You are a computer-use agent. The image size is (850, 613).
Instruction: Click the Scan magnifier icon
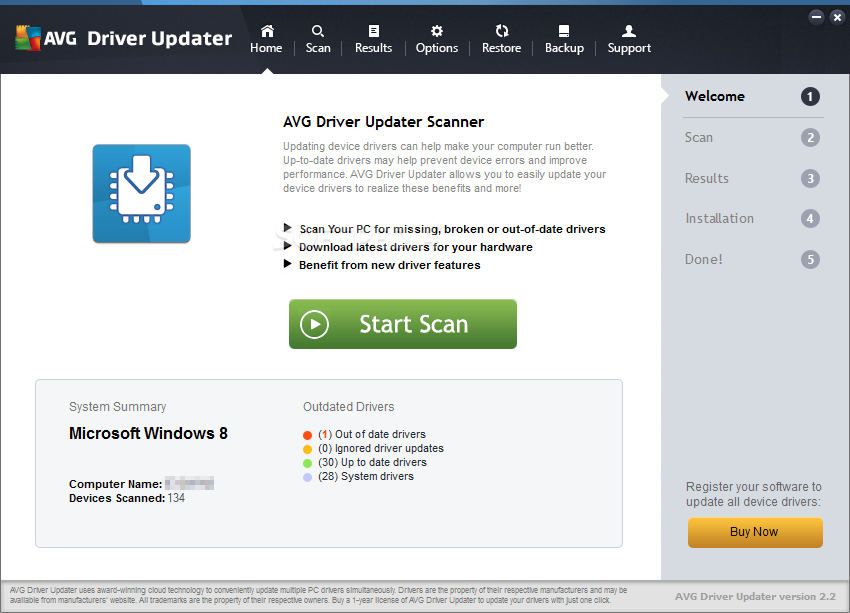point(318,31)
